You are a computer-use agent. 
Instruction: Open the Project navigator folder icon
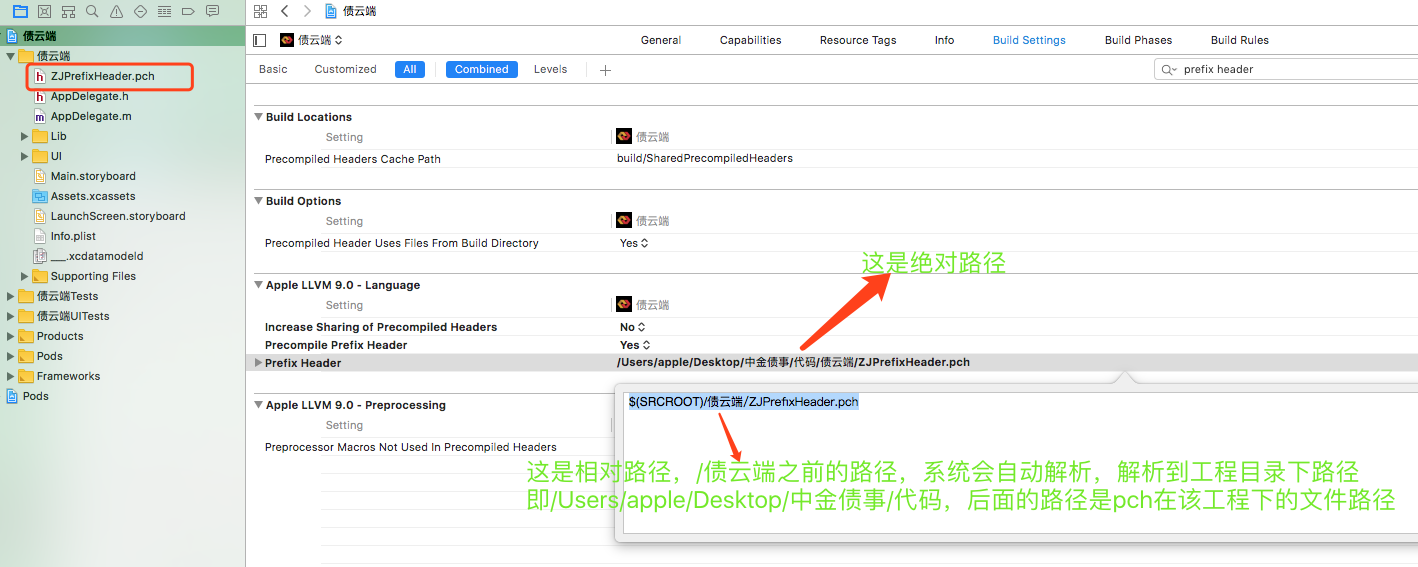click(x=20, y=11)
